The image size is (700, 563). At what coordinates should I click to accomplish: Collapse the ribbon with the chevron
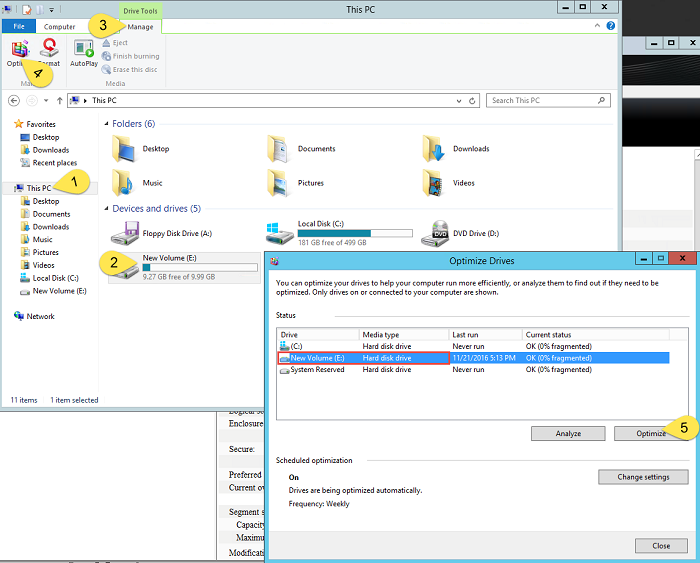597,26
